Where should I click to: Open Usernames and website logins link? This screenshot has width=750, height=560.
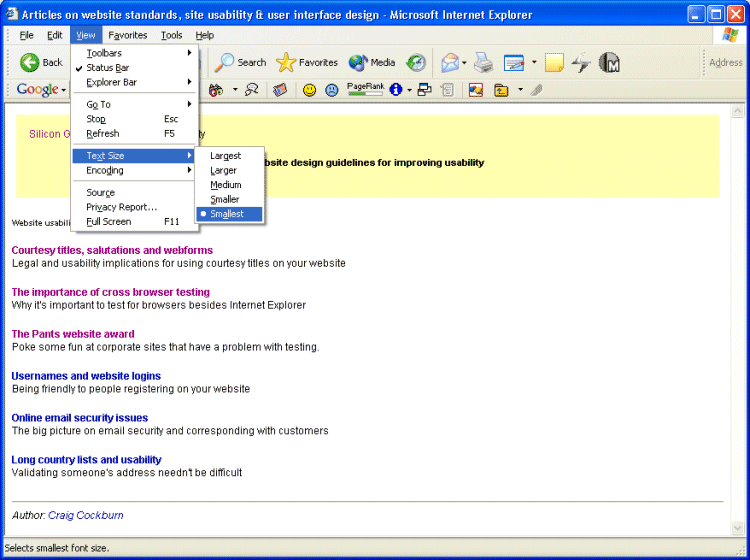pos(86,376)
